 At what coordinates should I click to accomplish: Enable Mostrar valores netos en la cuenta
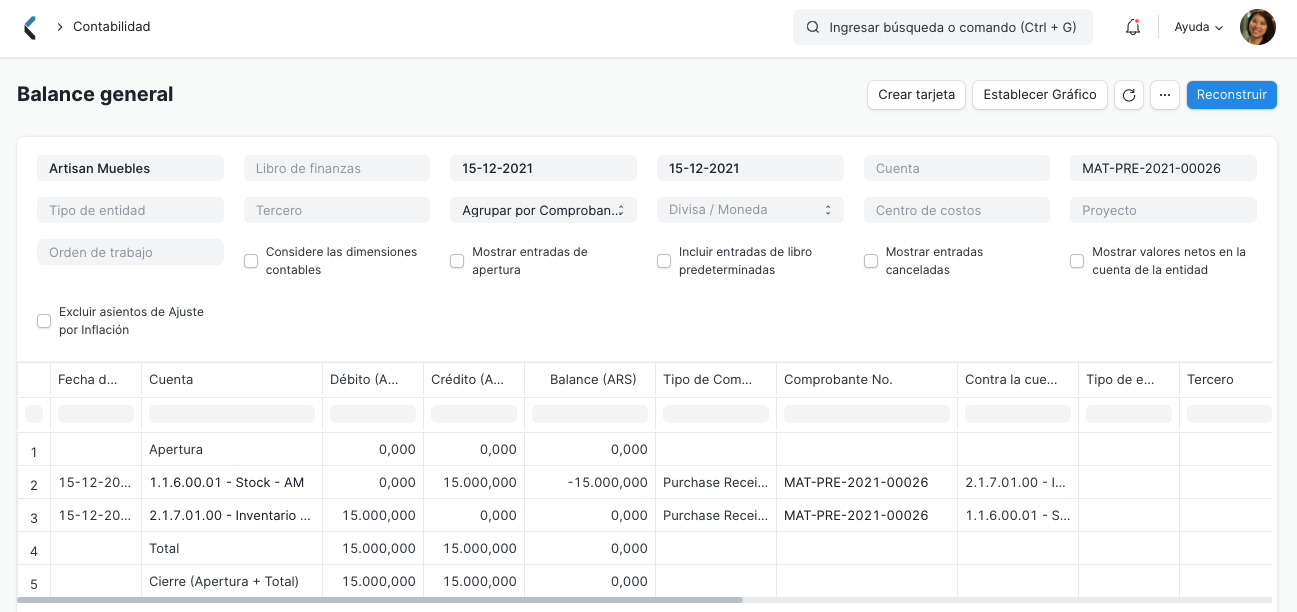(x=1077, y=260)
